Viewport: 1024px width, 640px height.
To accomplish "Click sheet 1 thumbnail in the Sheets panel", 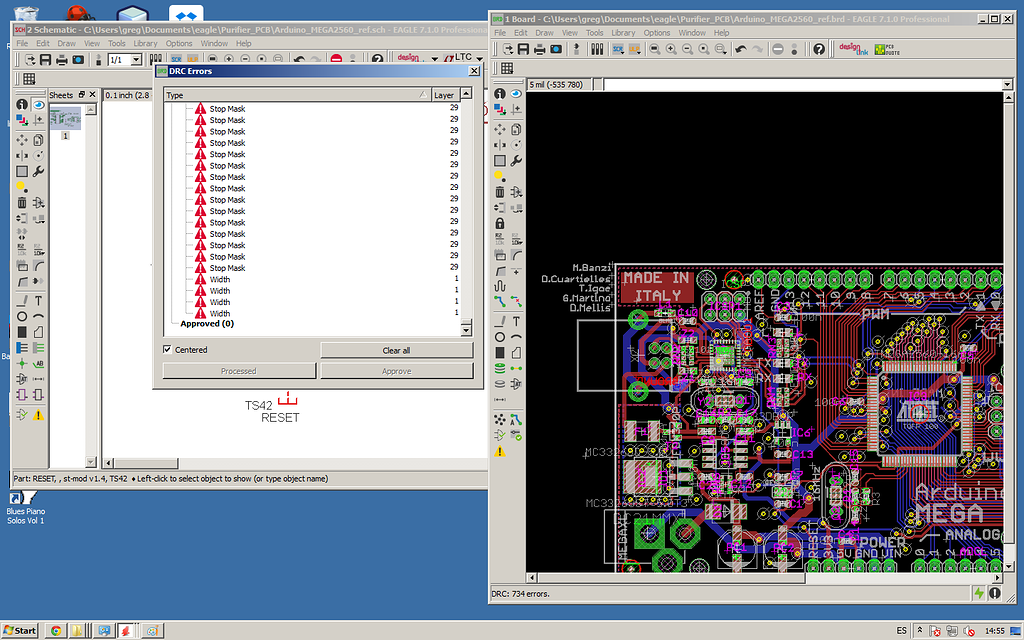I will click(x=66, y=120).
